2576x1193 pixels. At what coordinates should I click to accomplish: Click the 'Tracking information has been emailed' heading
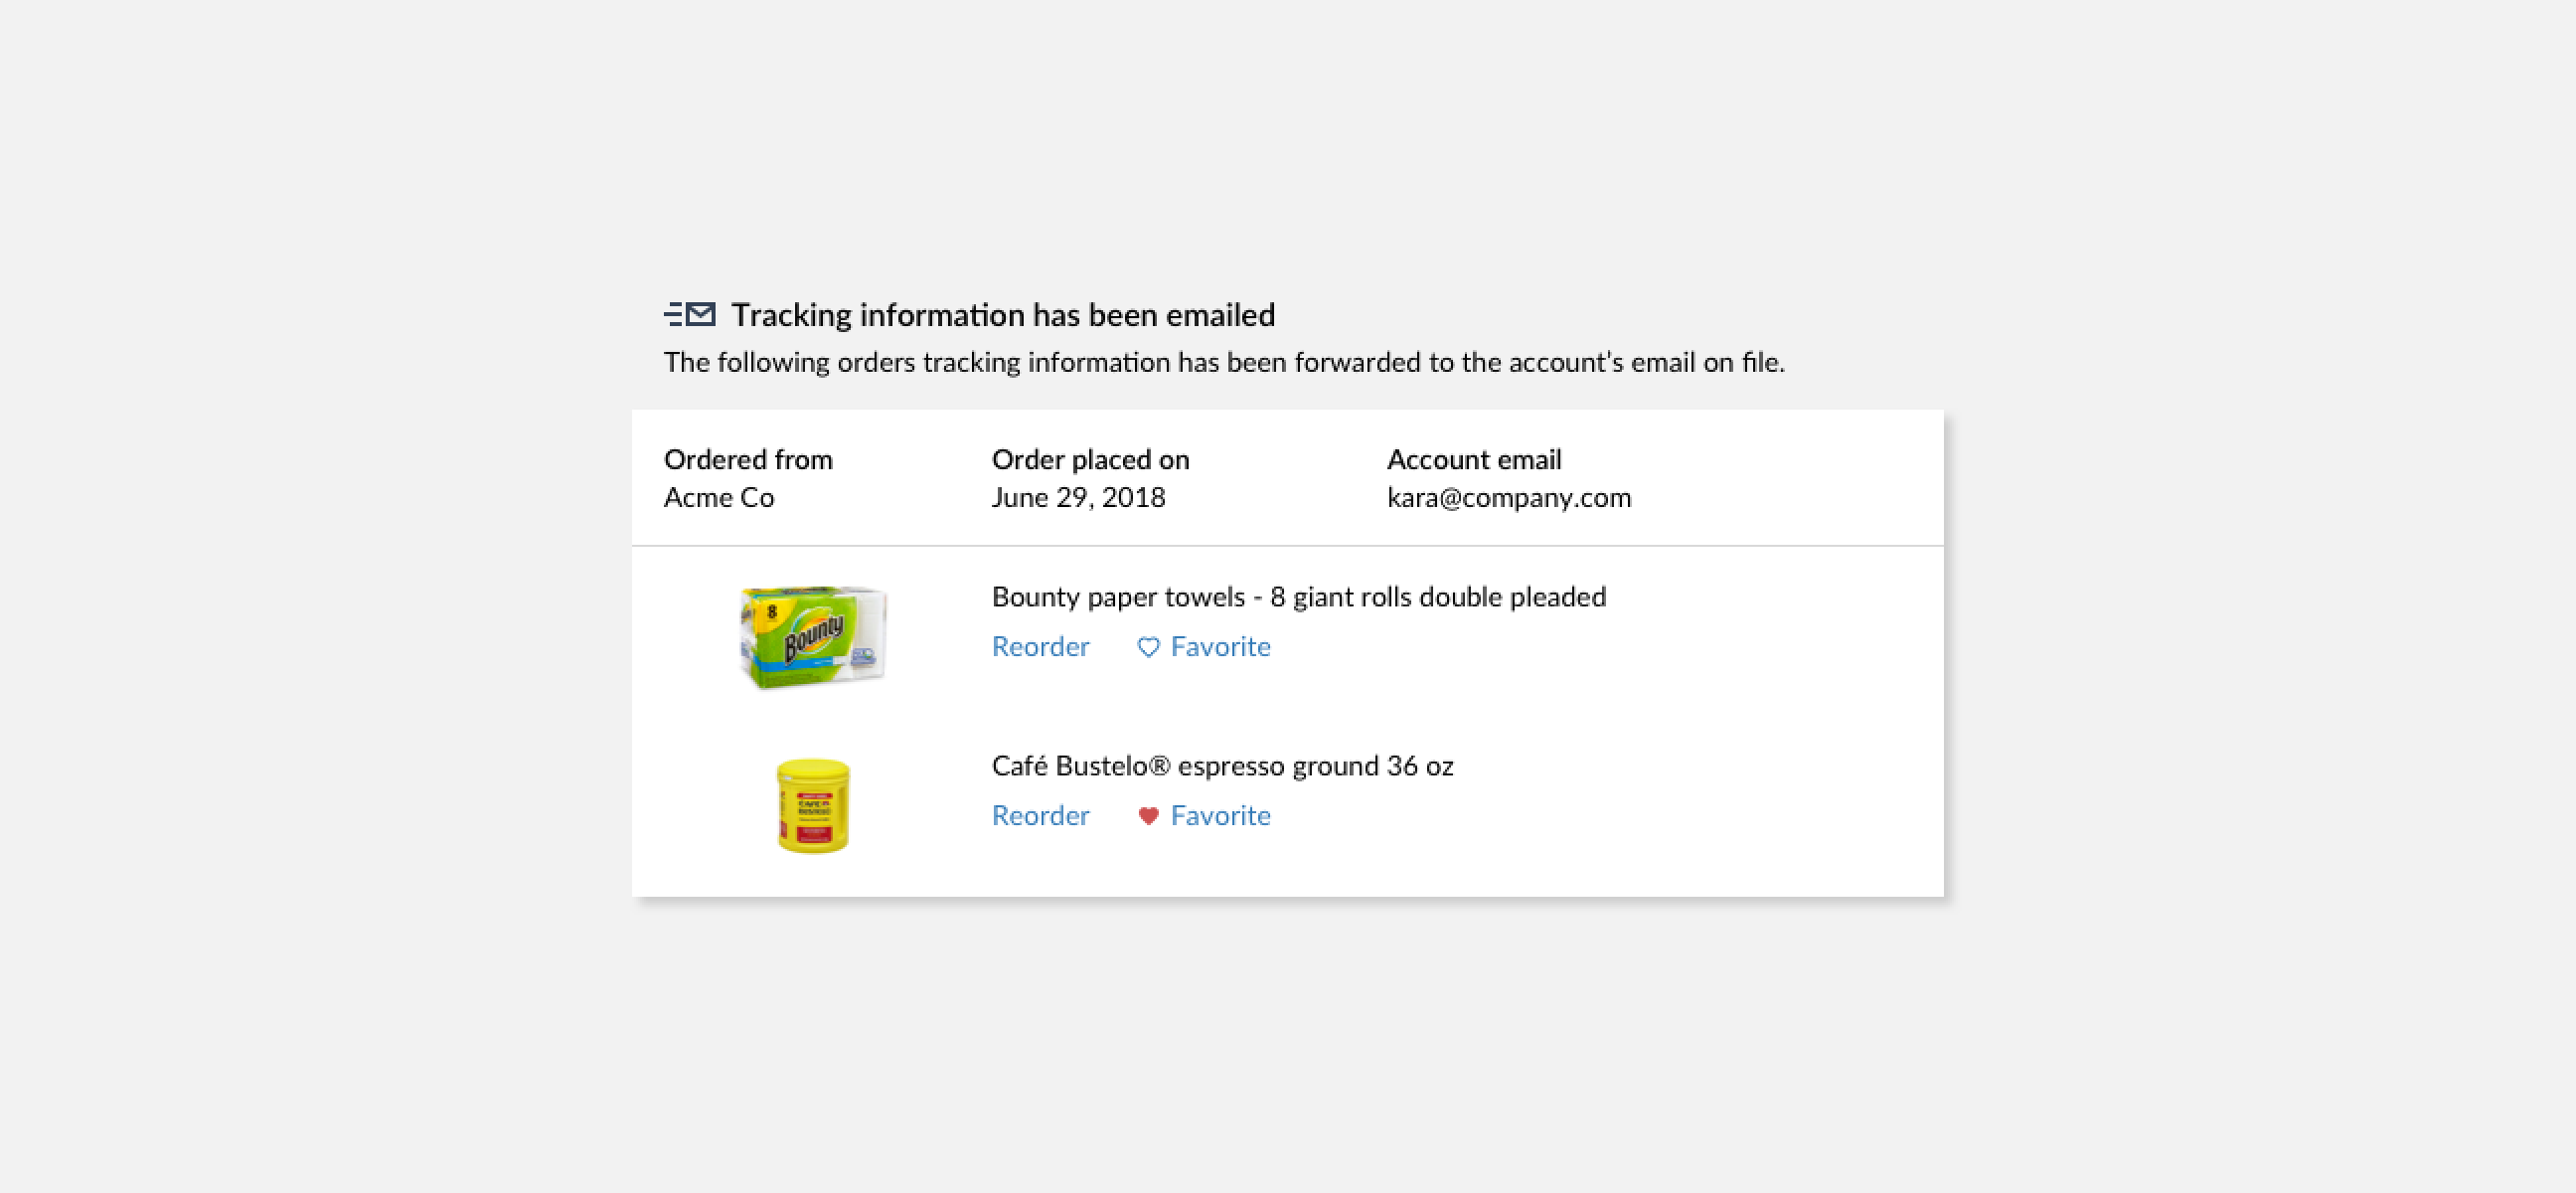tap(1002, 315)
